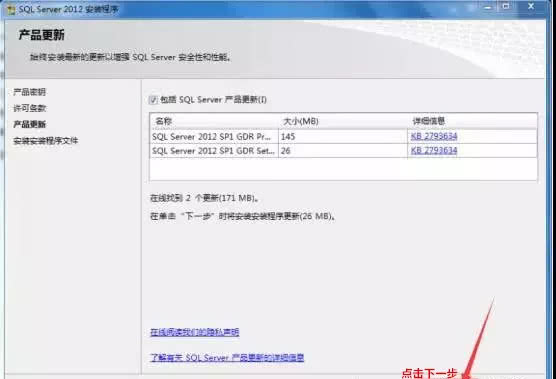The image size is (556, 379).
Task: Click the SQL Server setup title bar icon
Action: point(11,10)
